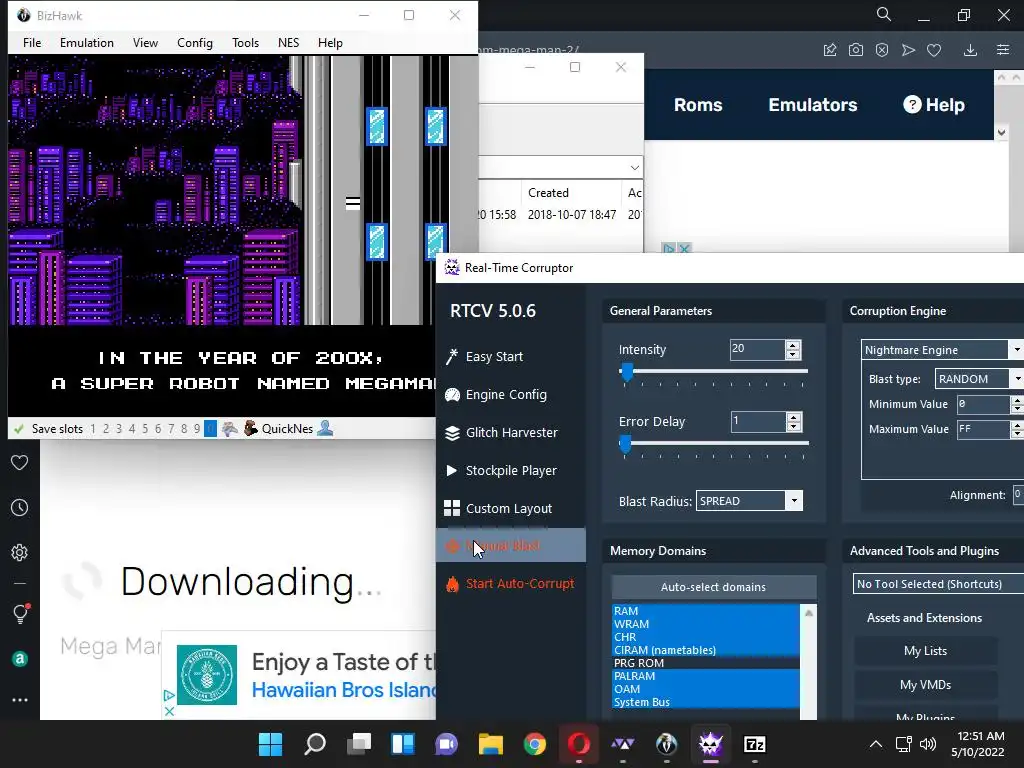
Task: Open the BizHawk Help menu
Action: [330, 42]
